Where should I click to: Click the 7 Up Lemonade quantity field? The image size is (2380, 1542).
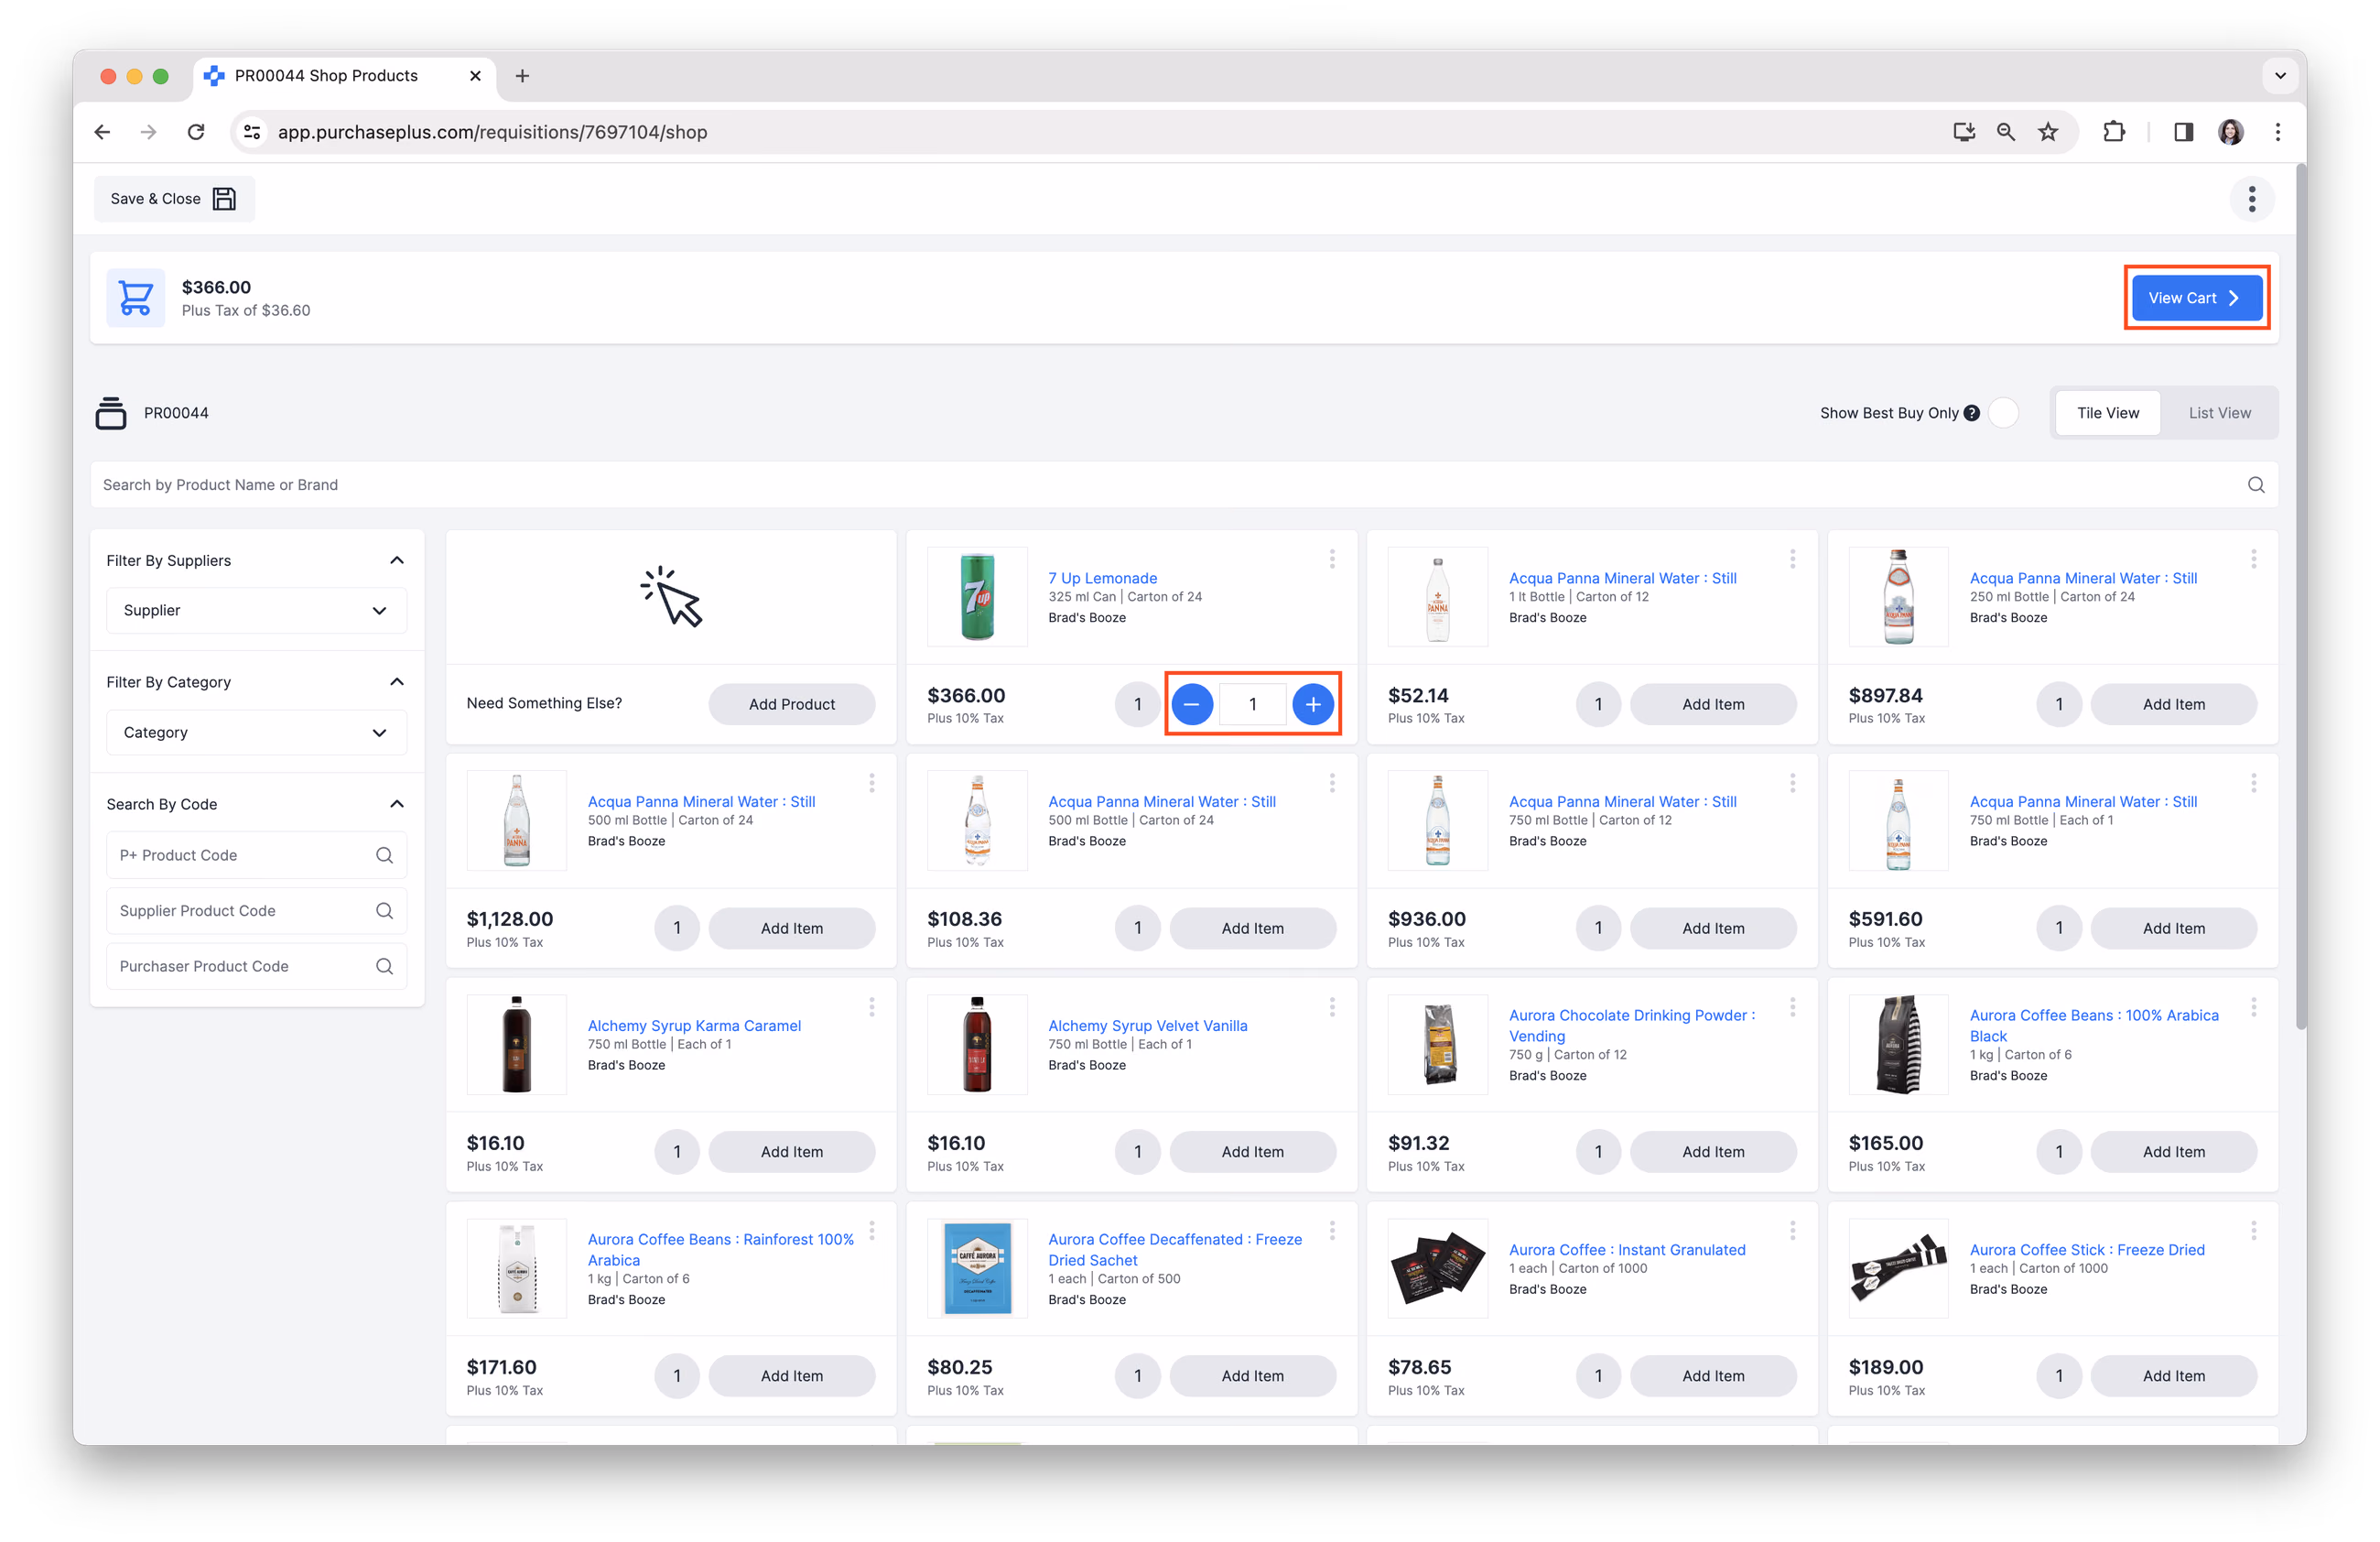point(1252,704)
